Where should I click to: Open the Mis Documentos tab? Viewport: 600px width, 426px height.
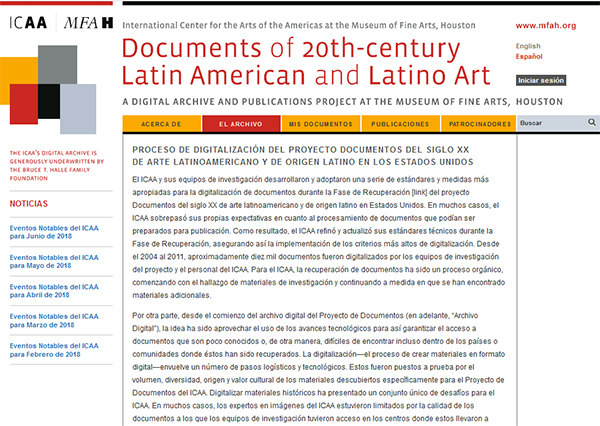[x=321, y=124]
